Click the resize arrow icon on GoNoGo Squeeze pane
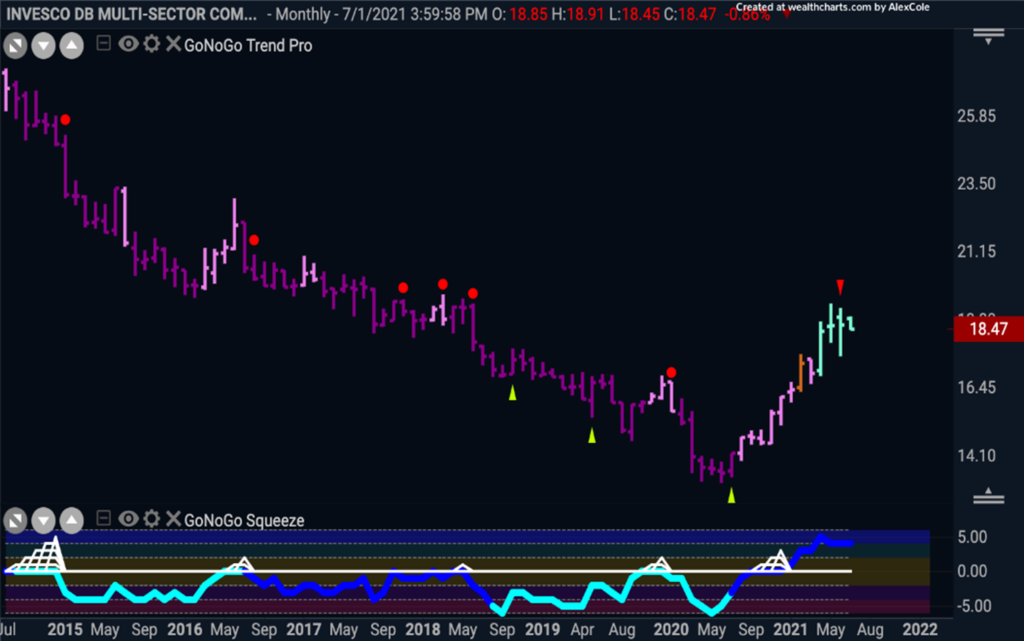Screen dimensions: 1024x641 coord(15,520)
